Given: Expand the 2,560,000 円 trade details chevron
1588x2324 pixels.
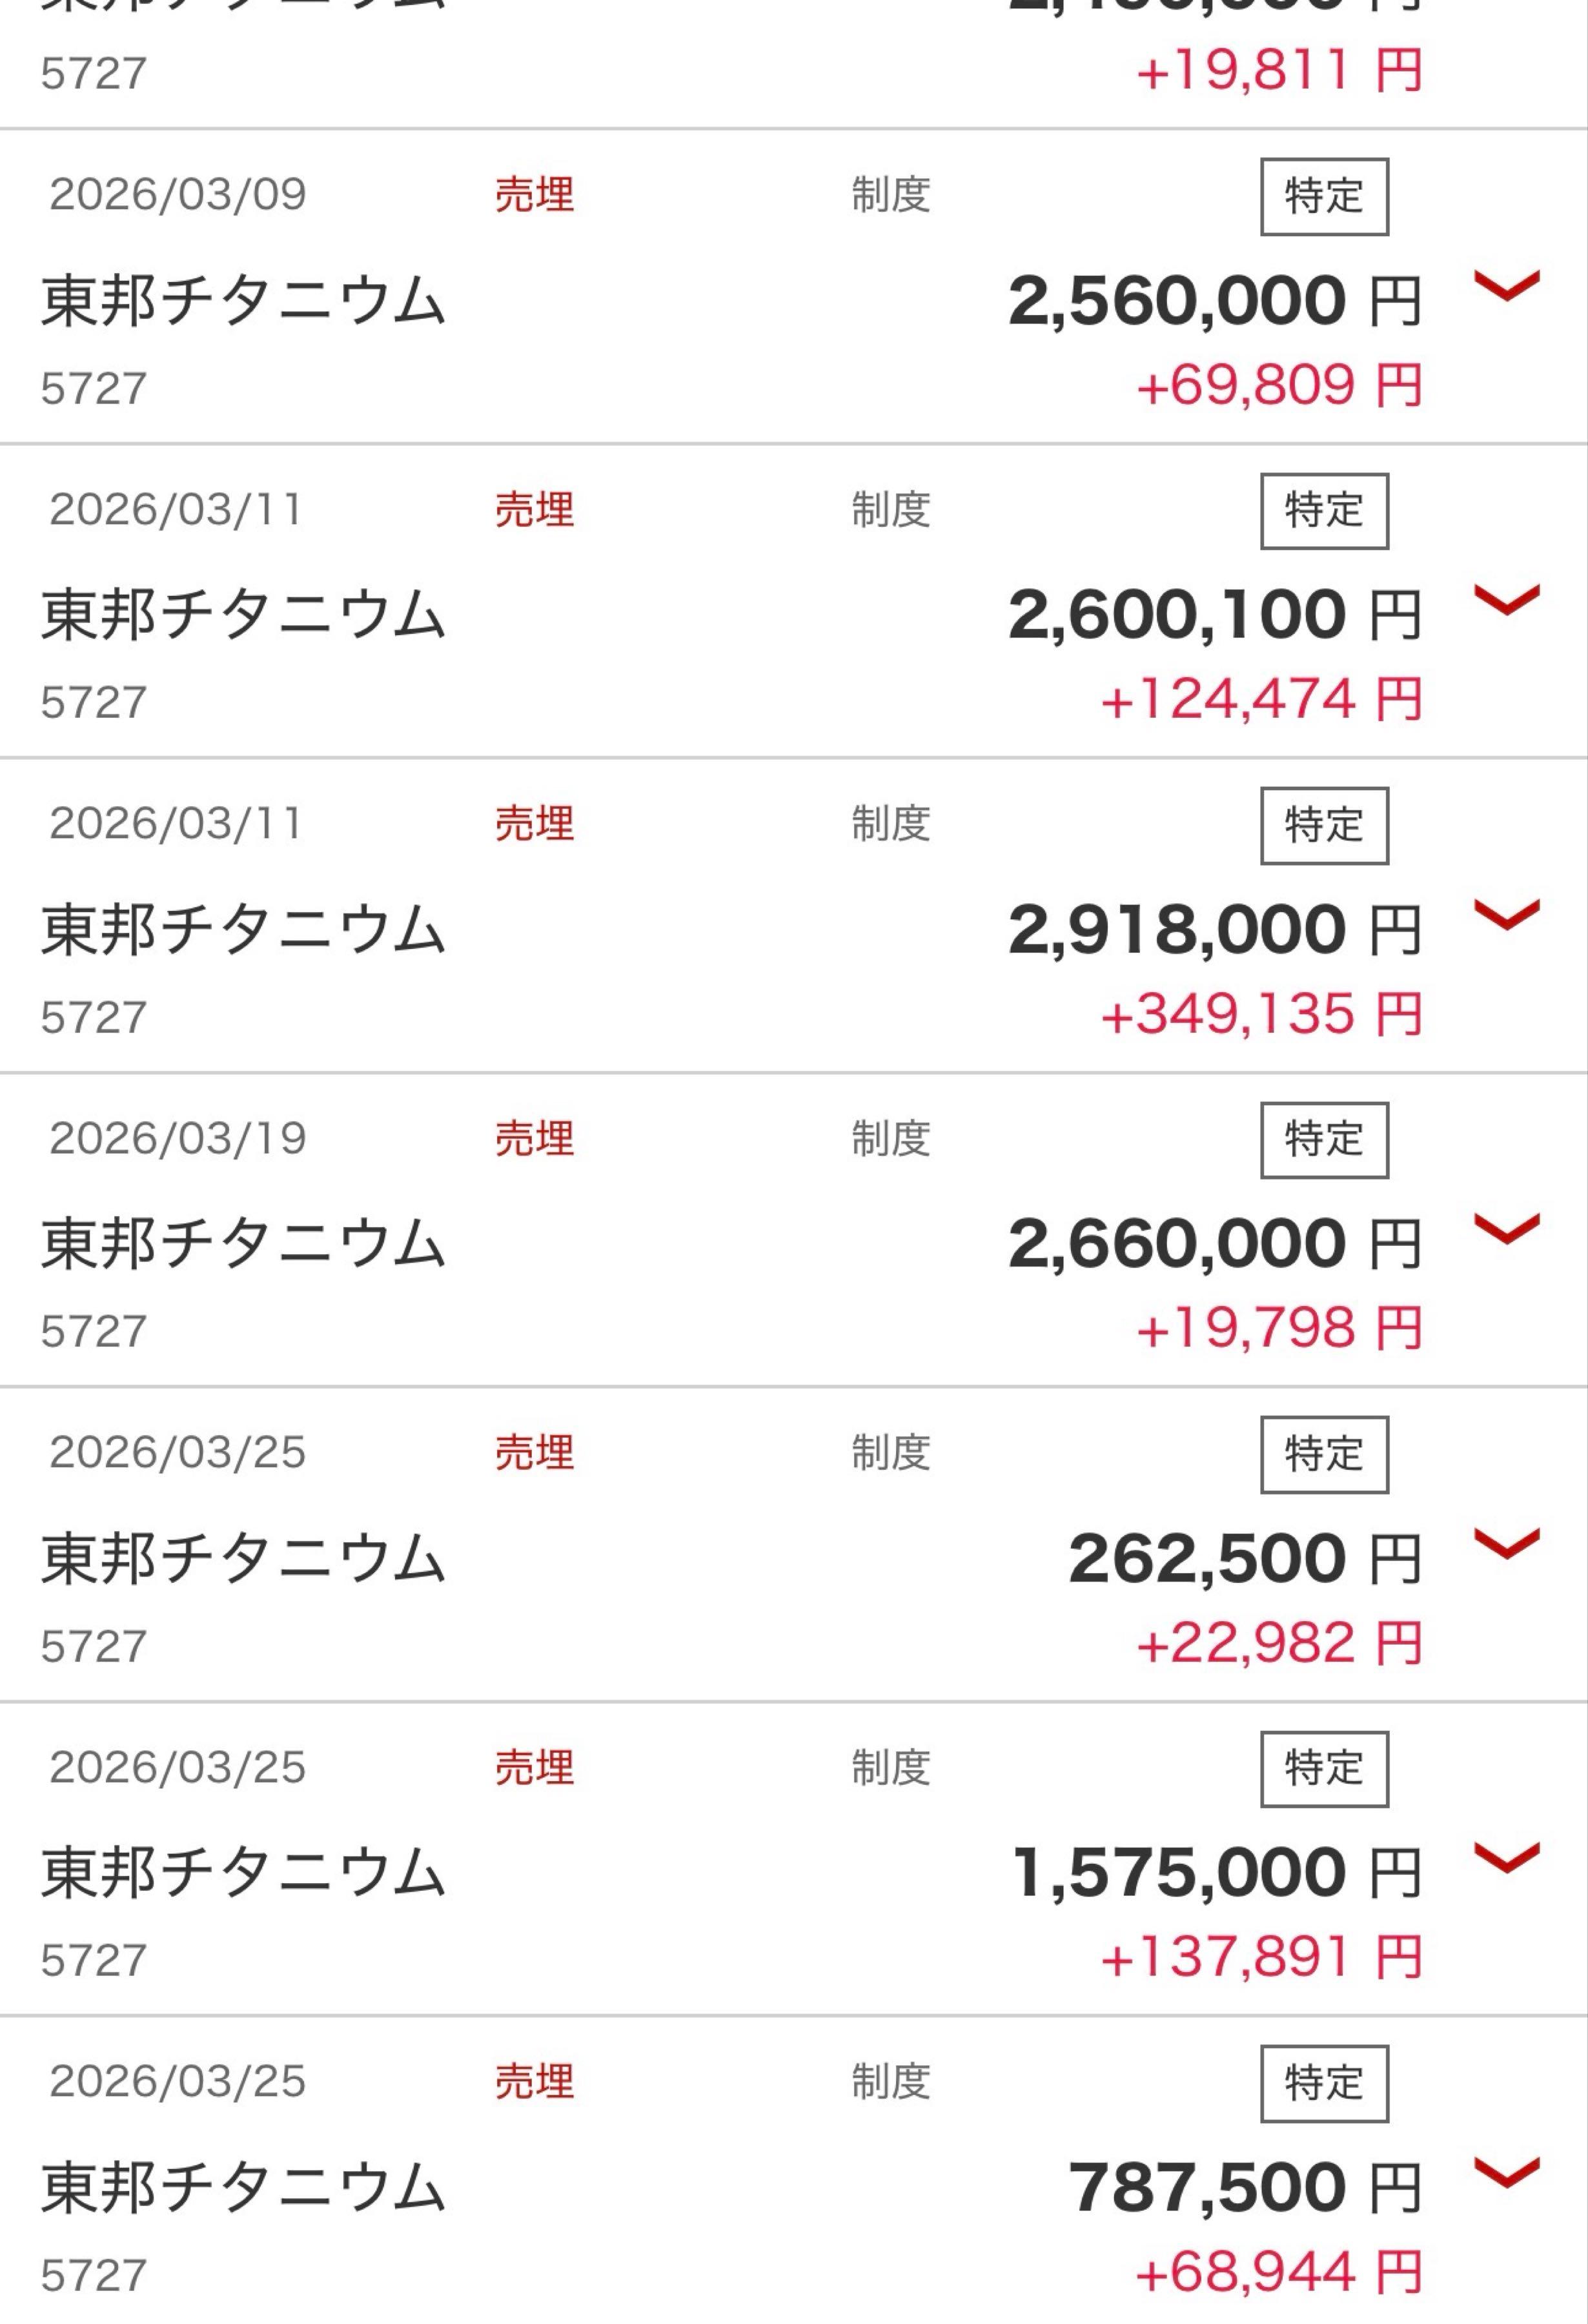Looking at the screenshot, I should 1506,286.
